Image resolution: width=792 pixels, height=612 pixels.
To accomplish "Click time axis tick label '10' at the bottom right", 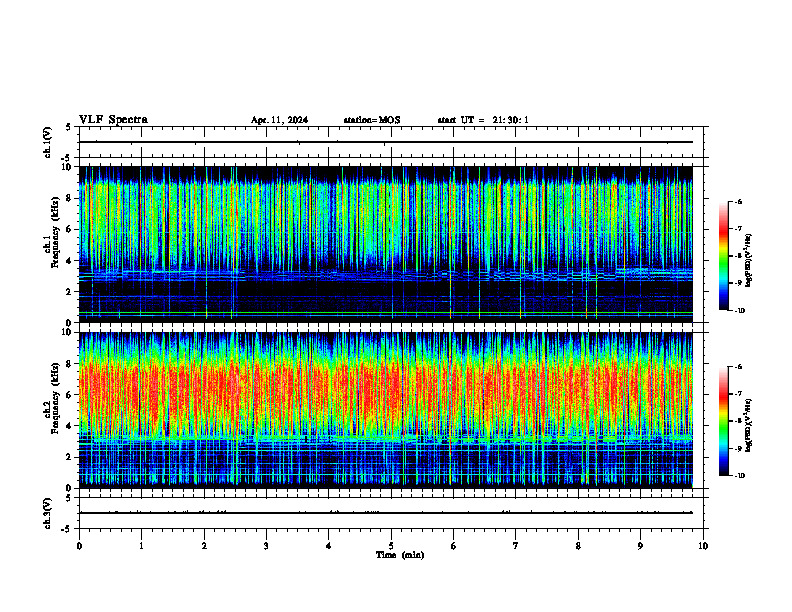I will point(703,546).
